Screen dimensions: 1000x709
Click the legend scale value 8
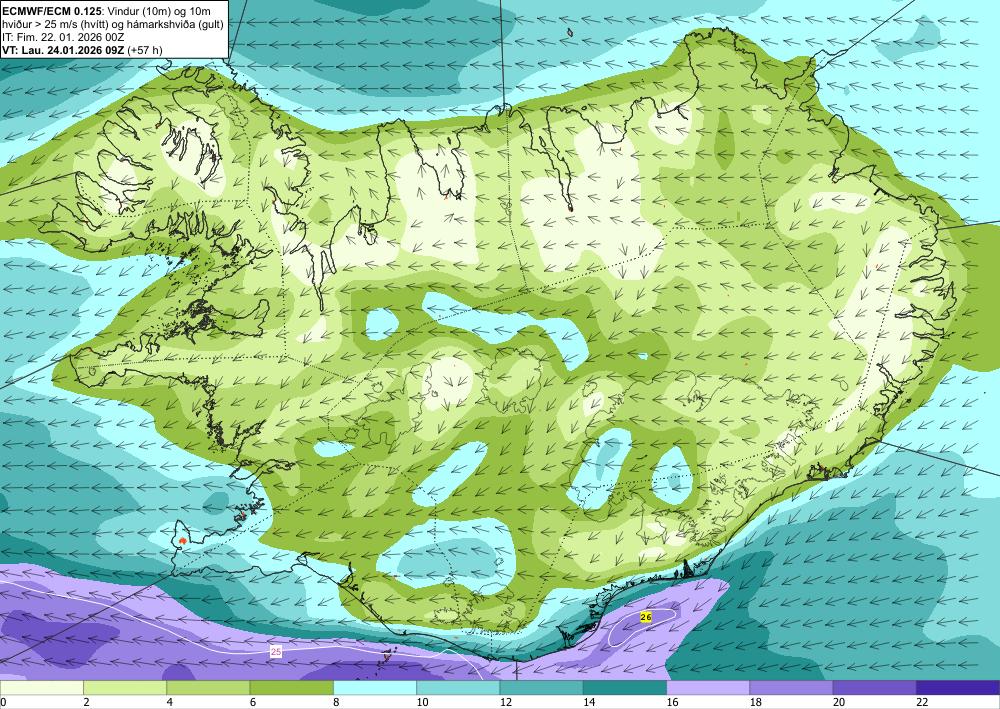pos(336,702)
